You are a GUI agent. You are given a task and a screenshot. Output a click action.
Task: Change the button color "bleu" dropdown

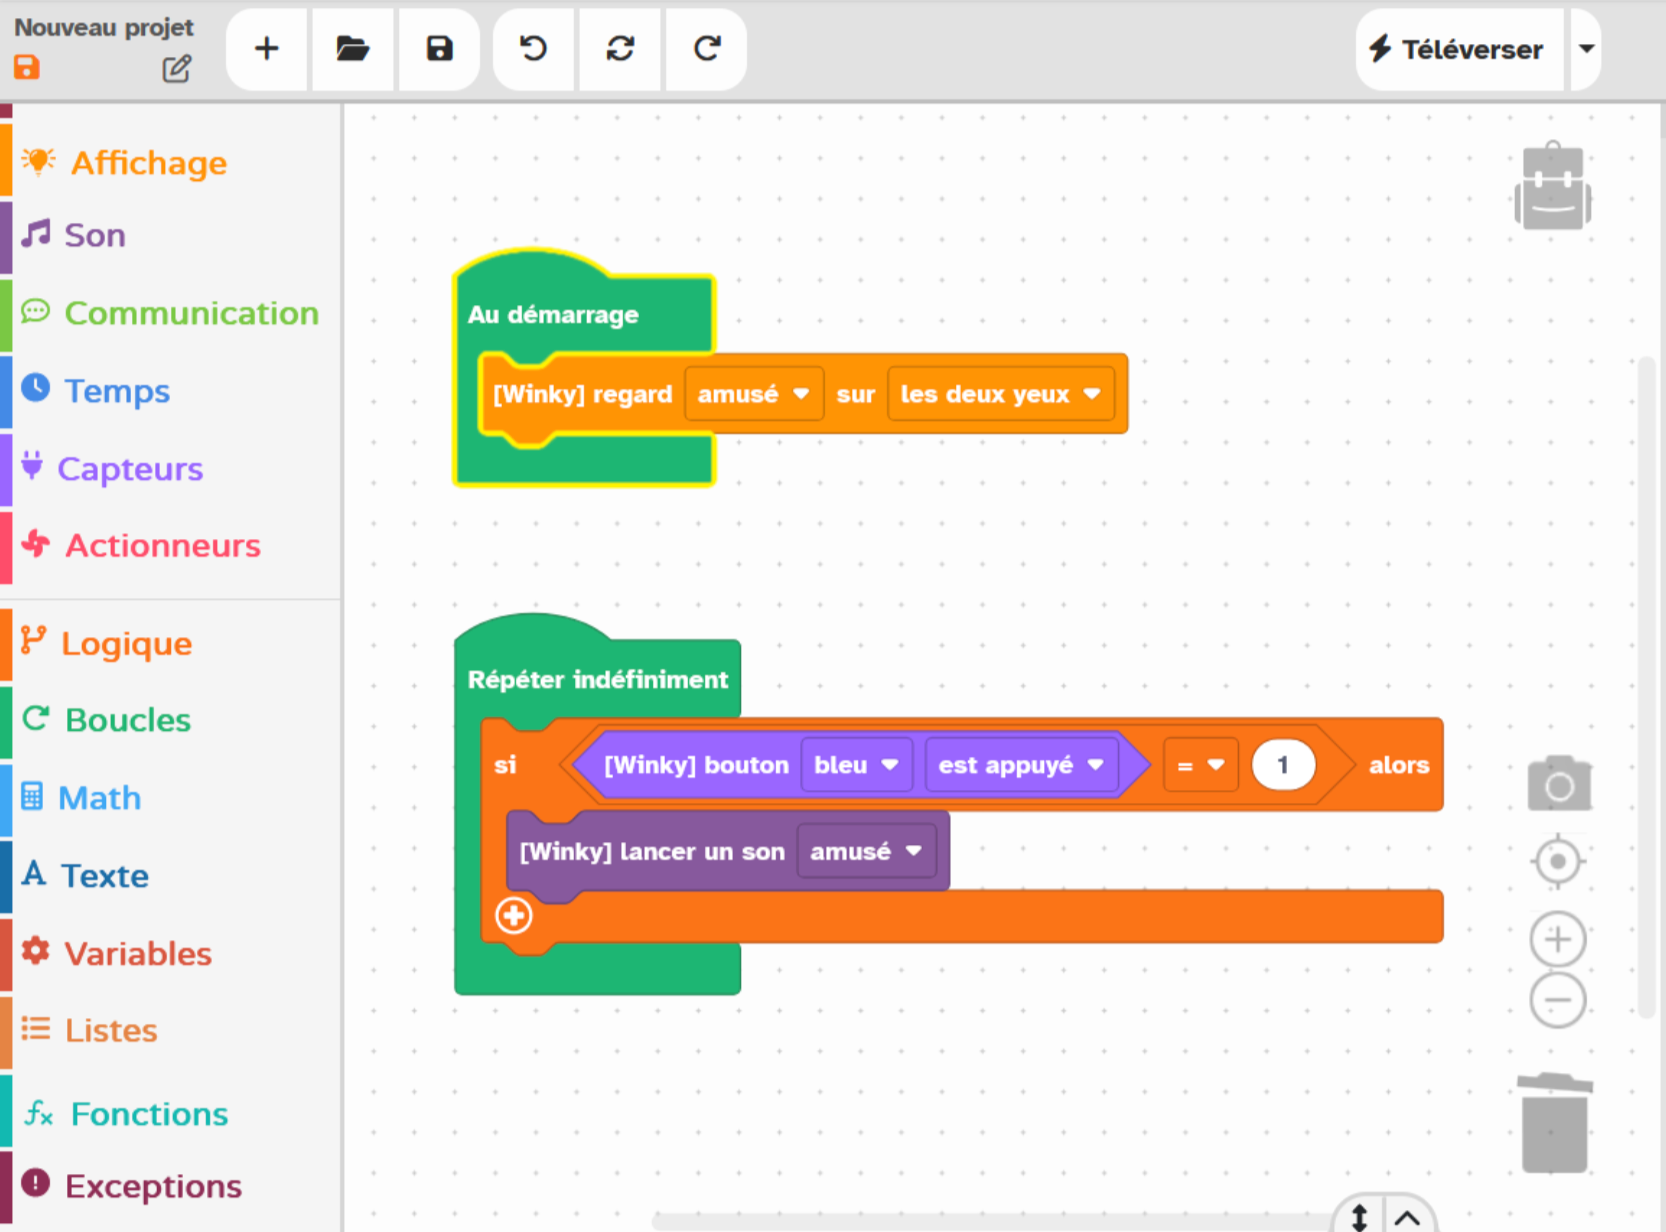pos(855,765)
